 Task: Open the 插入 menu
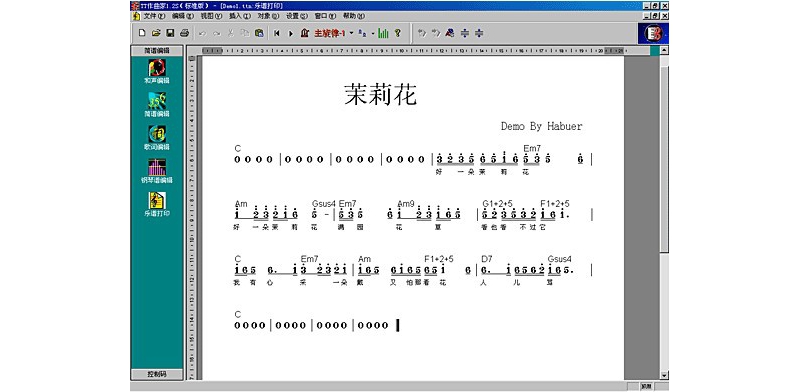240,16
